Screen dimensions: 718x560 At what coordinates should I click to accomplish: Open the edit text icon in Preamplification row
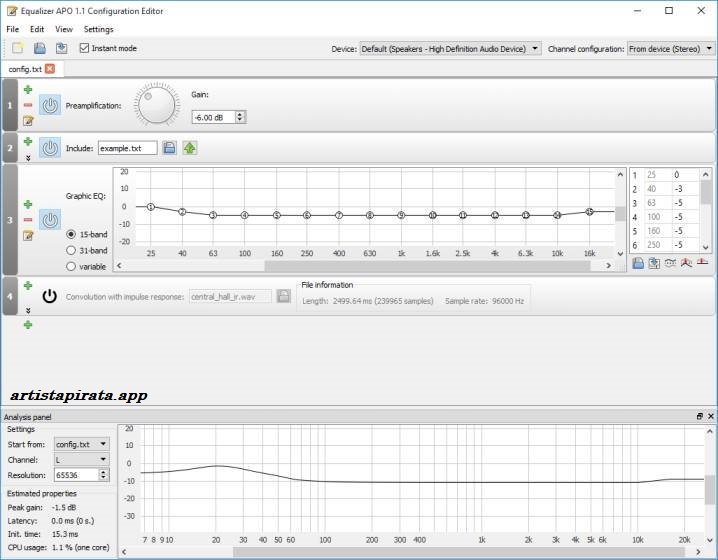click(x=28, y=121)
